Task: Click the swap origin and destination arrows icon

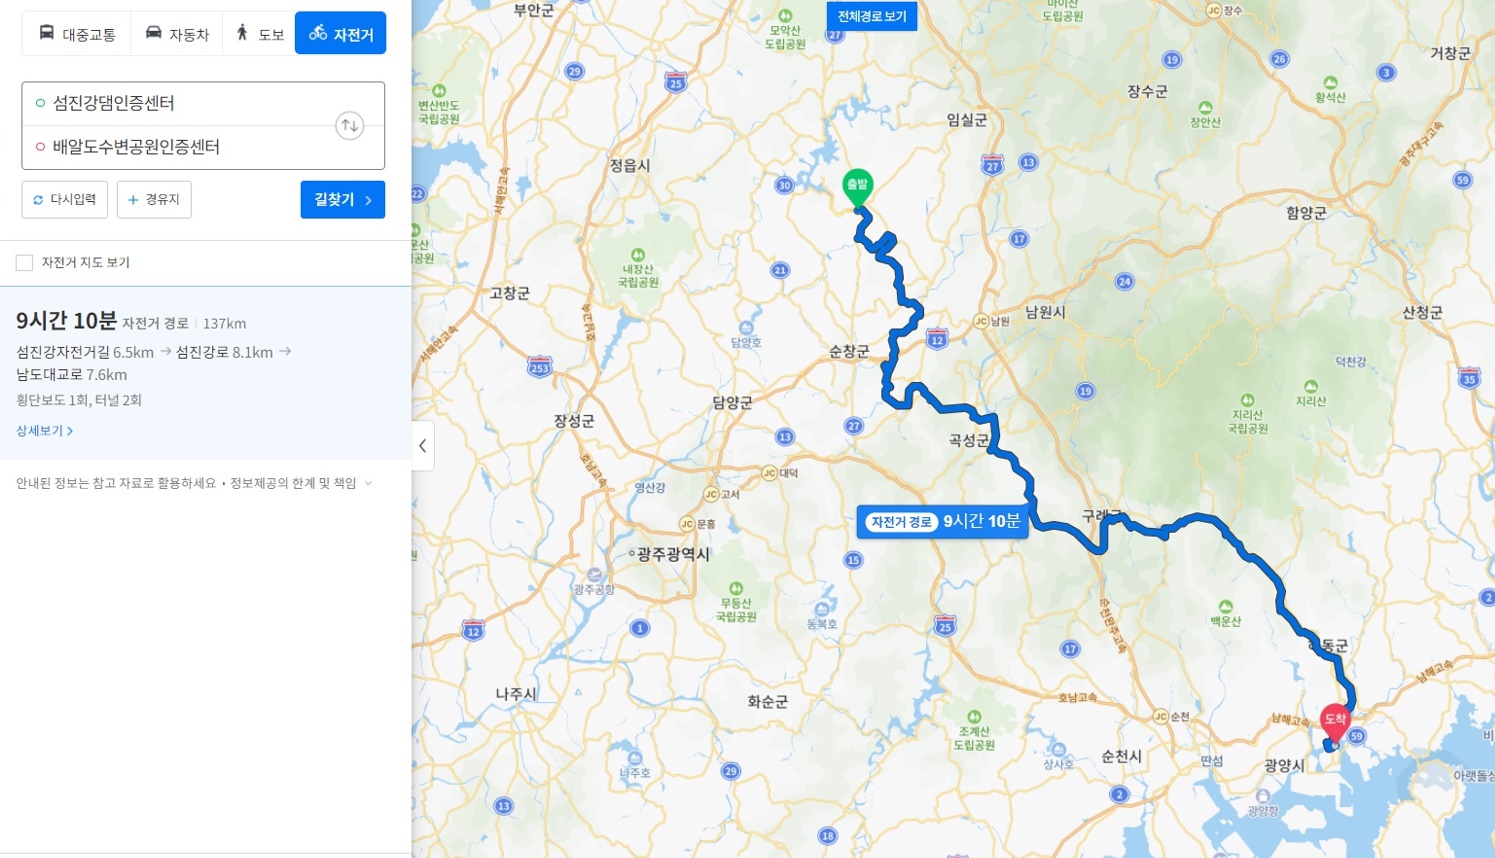Action: click(x=349, y=126)
